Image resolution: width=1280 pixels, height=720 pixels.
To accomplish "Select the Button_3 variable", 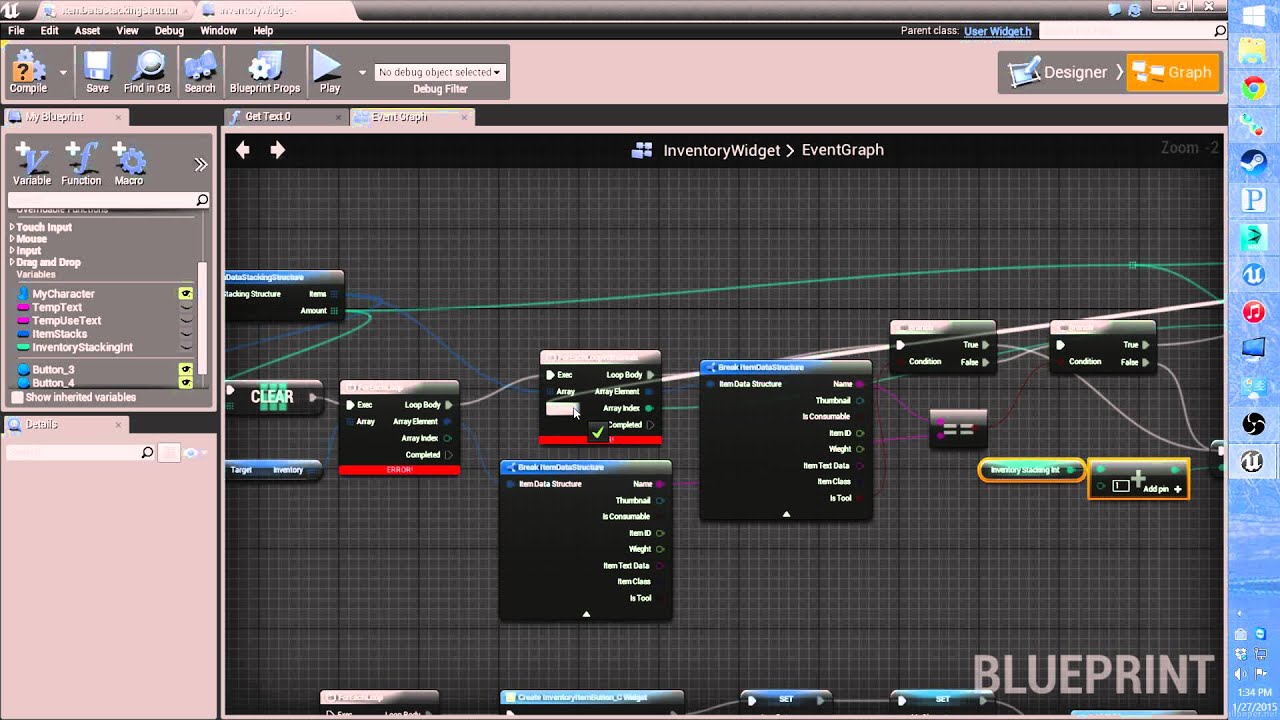I will [x=53, y=370].
